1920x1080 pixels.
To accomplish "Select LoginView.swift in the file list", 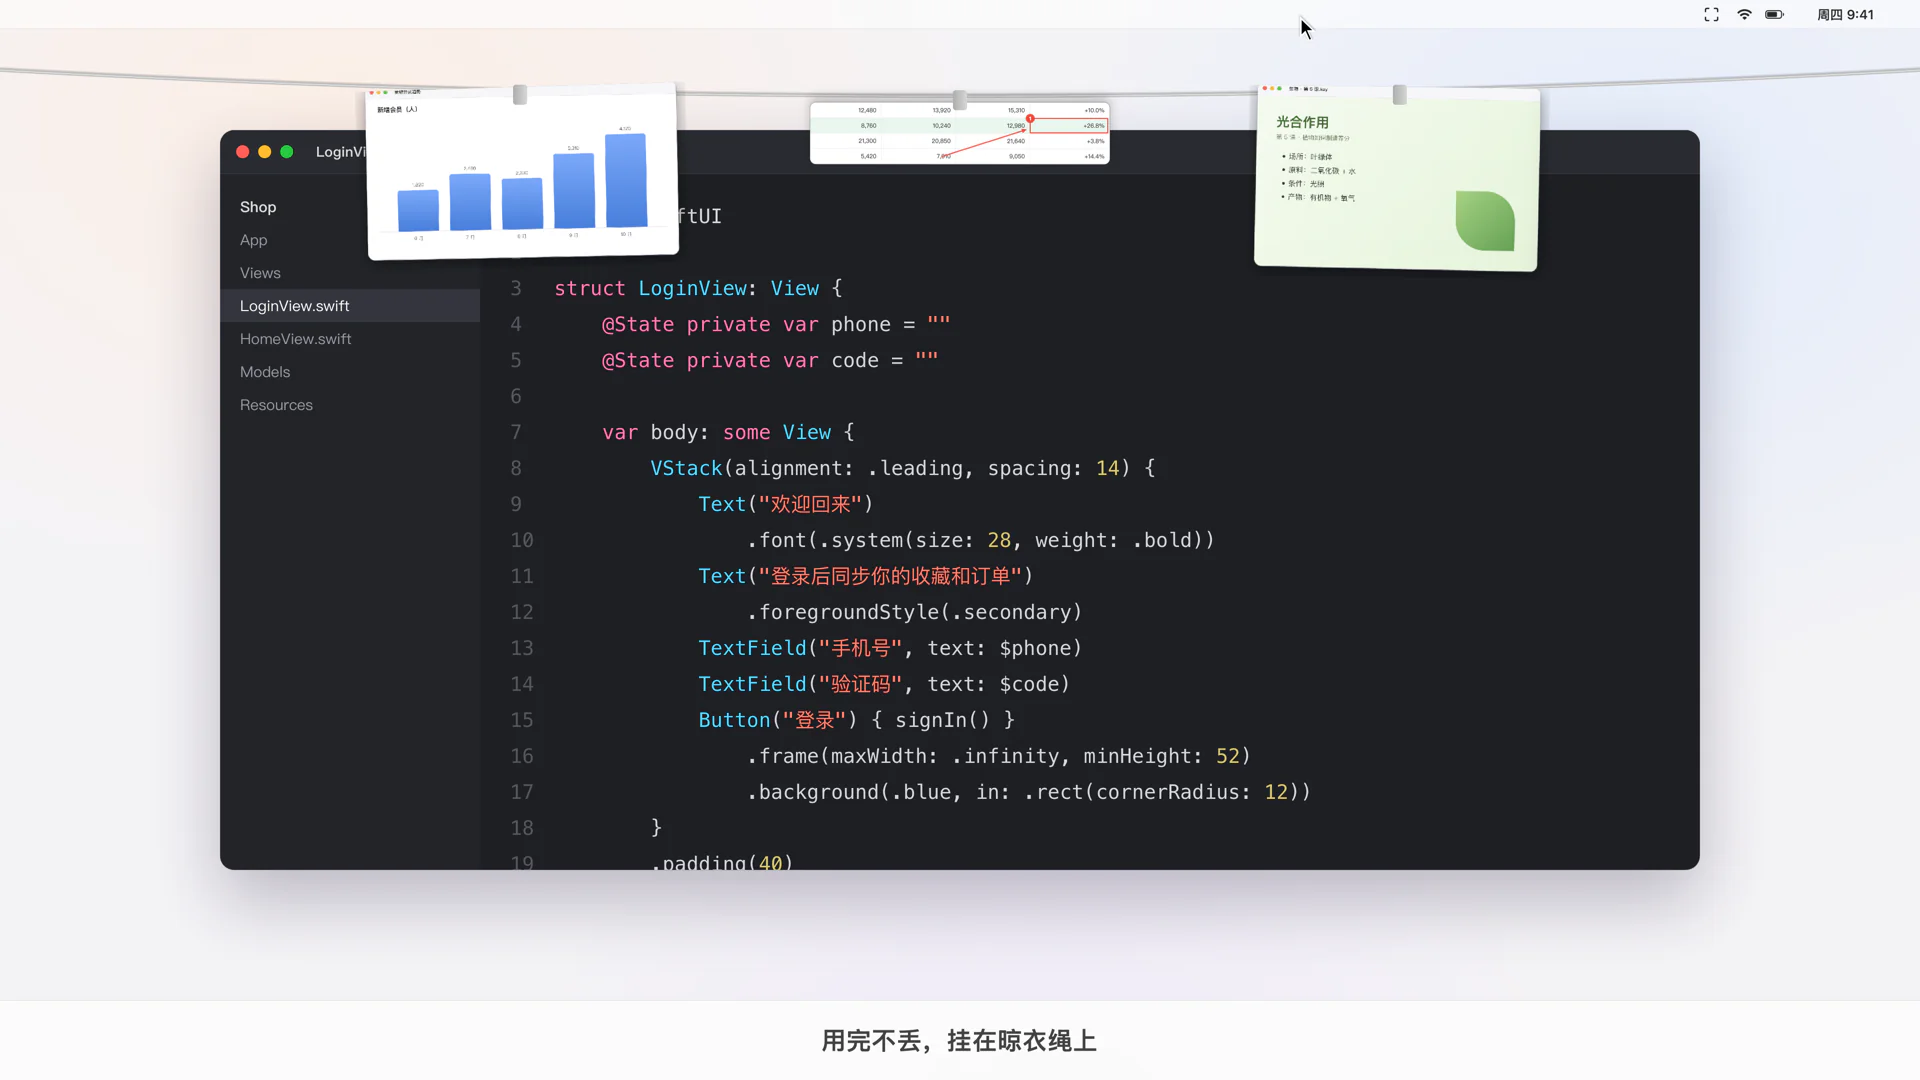I will click(350, 306).
